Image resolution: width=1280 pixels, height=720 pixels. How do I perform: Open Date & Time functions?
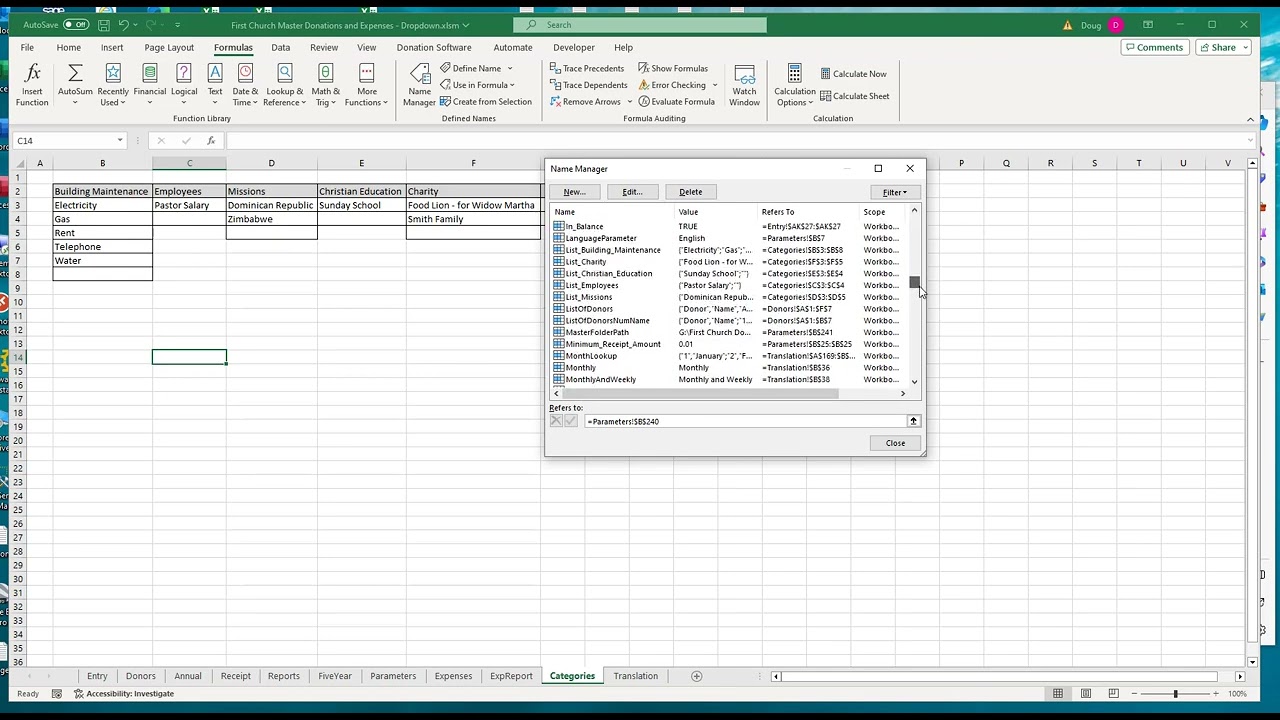245,84
